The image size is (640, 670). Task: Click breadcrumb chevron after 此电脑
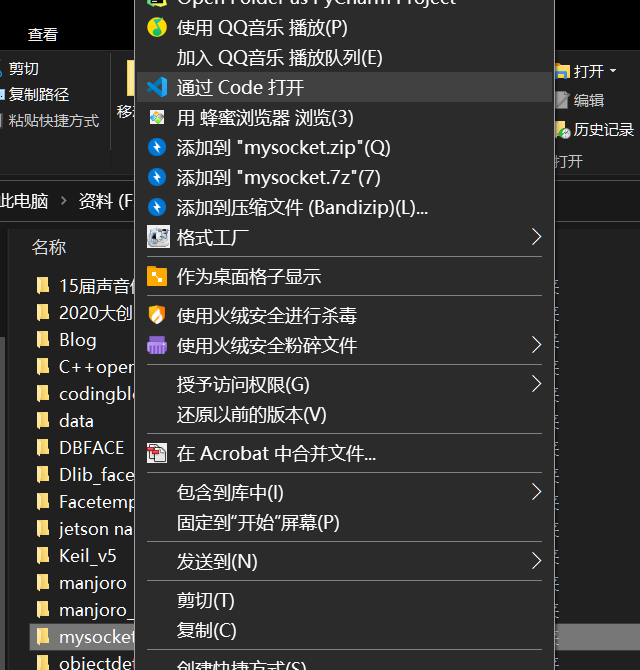coord(64,200)
